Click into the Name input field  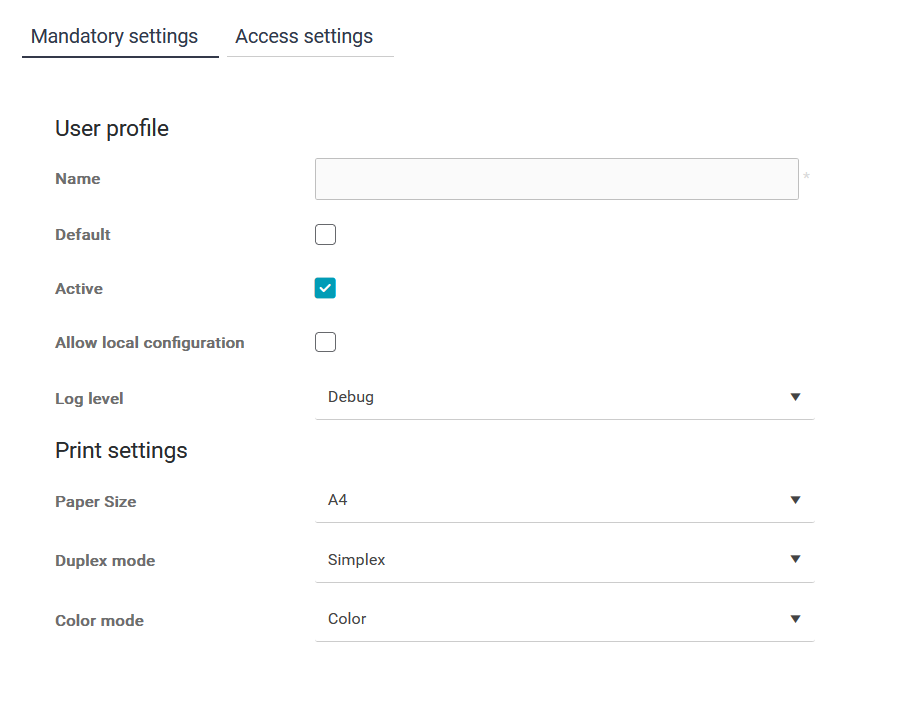pyautogui.click(x=556, y=179)
